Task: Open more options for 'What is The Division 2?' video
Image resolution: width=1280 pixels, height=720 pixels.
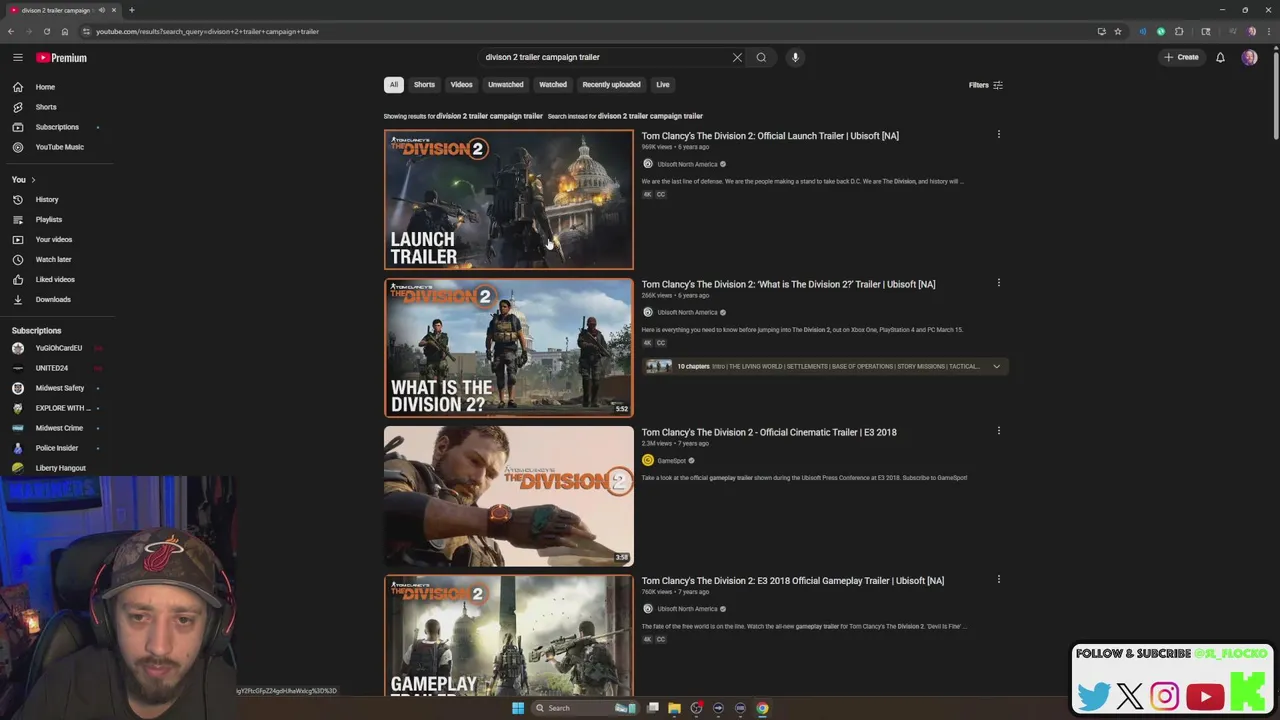Action: pyautogui.click(x=998, y=283)
